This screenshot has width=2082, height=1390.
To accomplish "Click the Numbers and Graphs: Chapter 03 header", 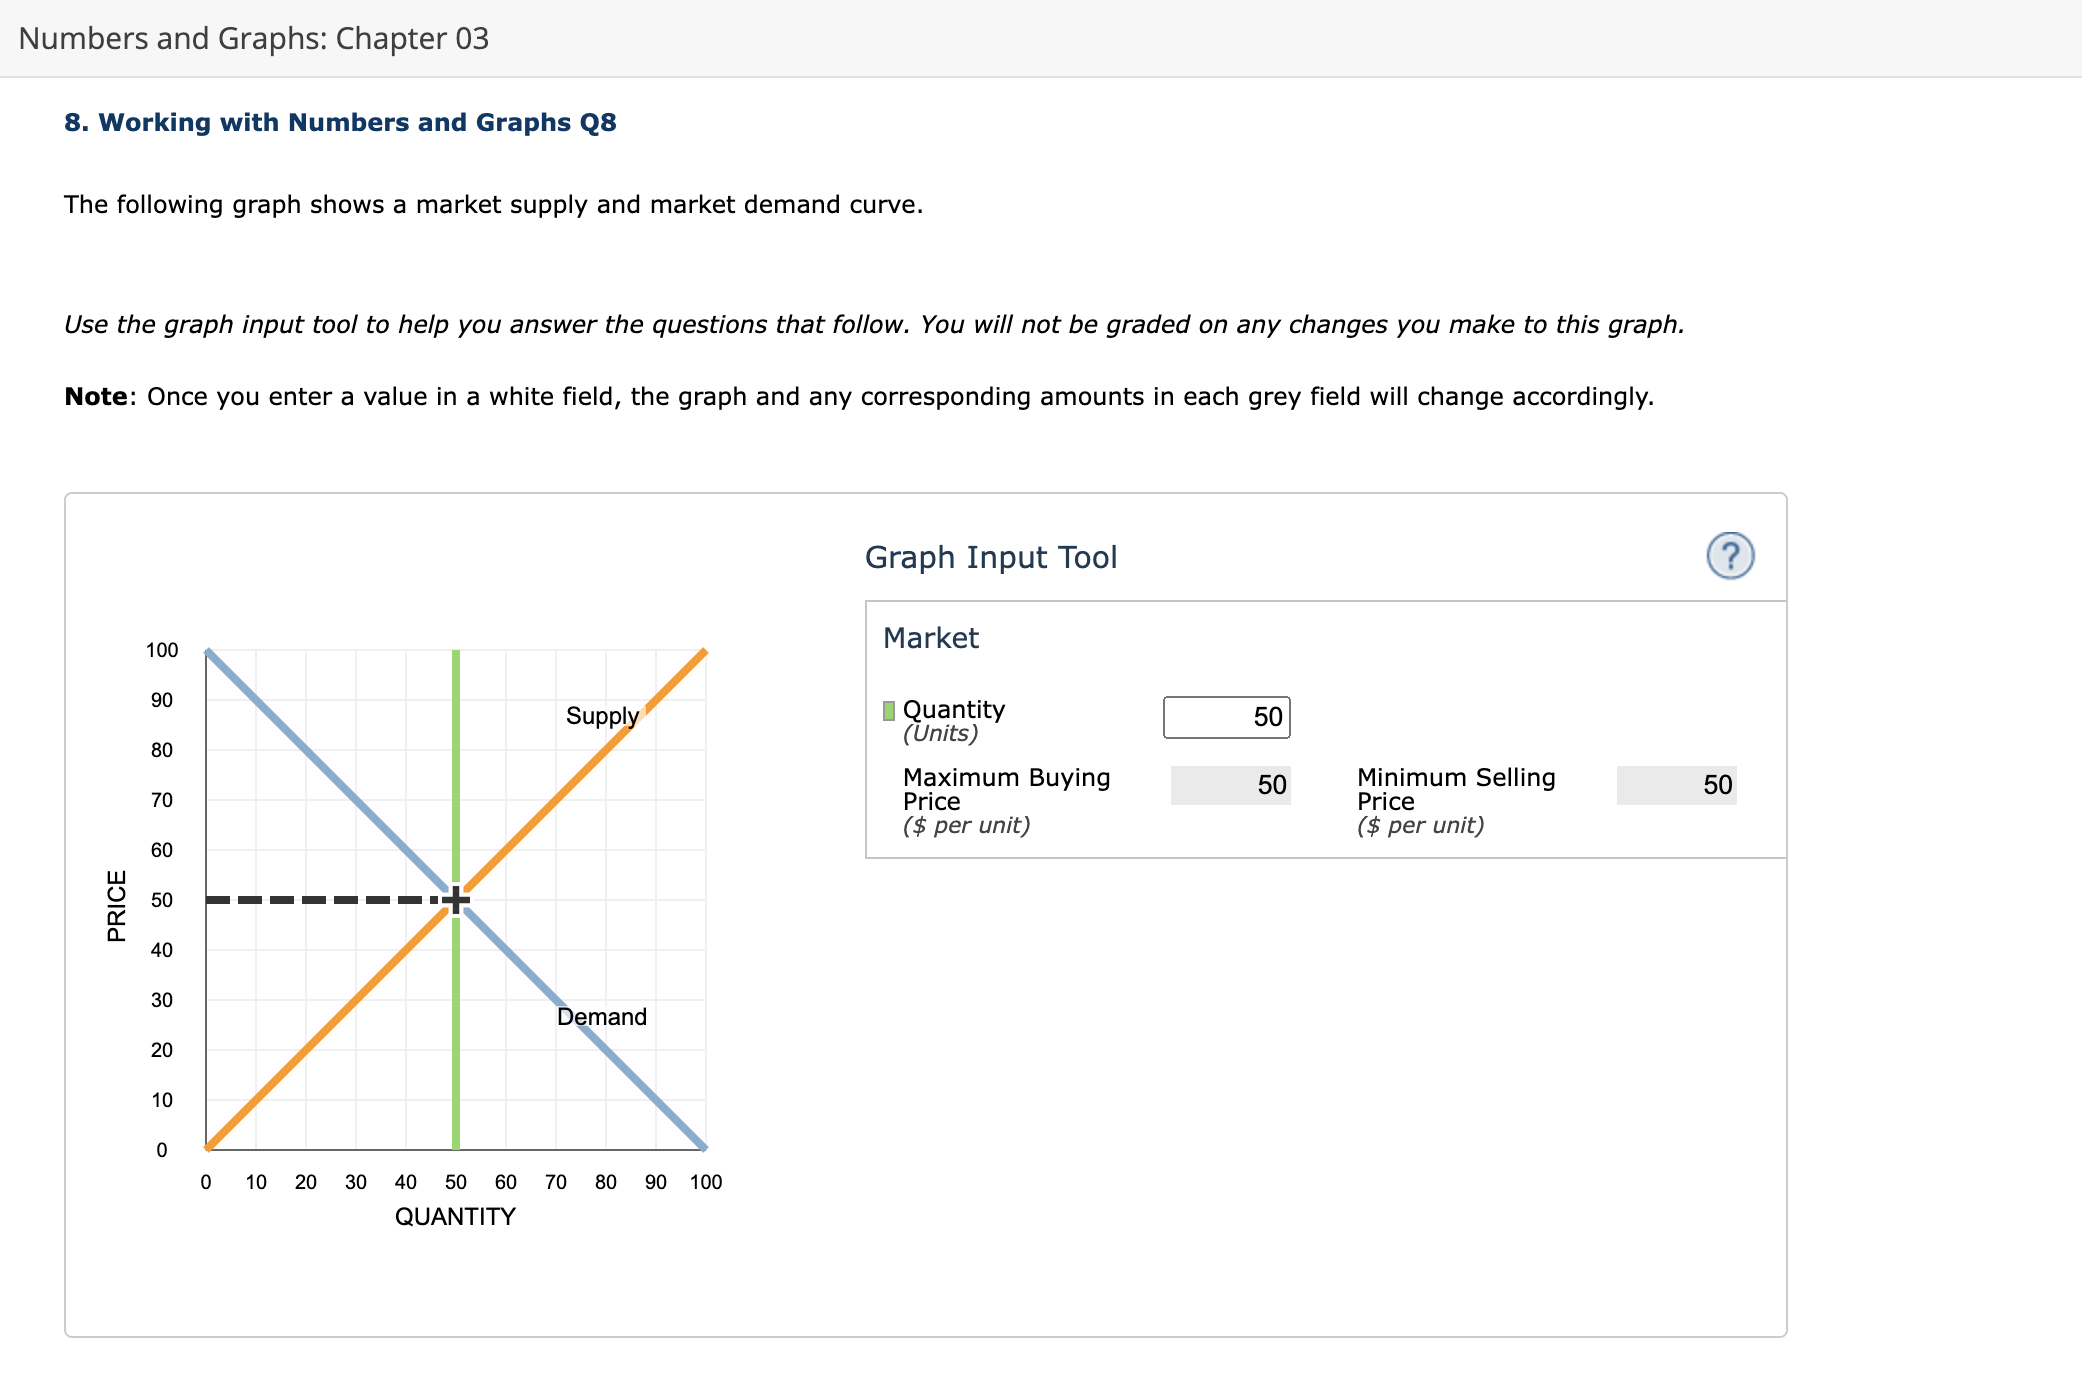I will [254, 39].
